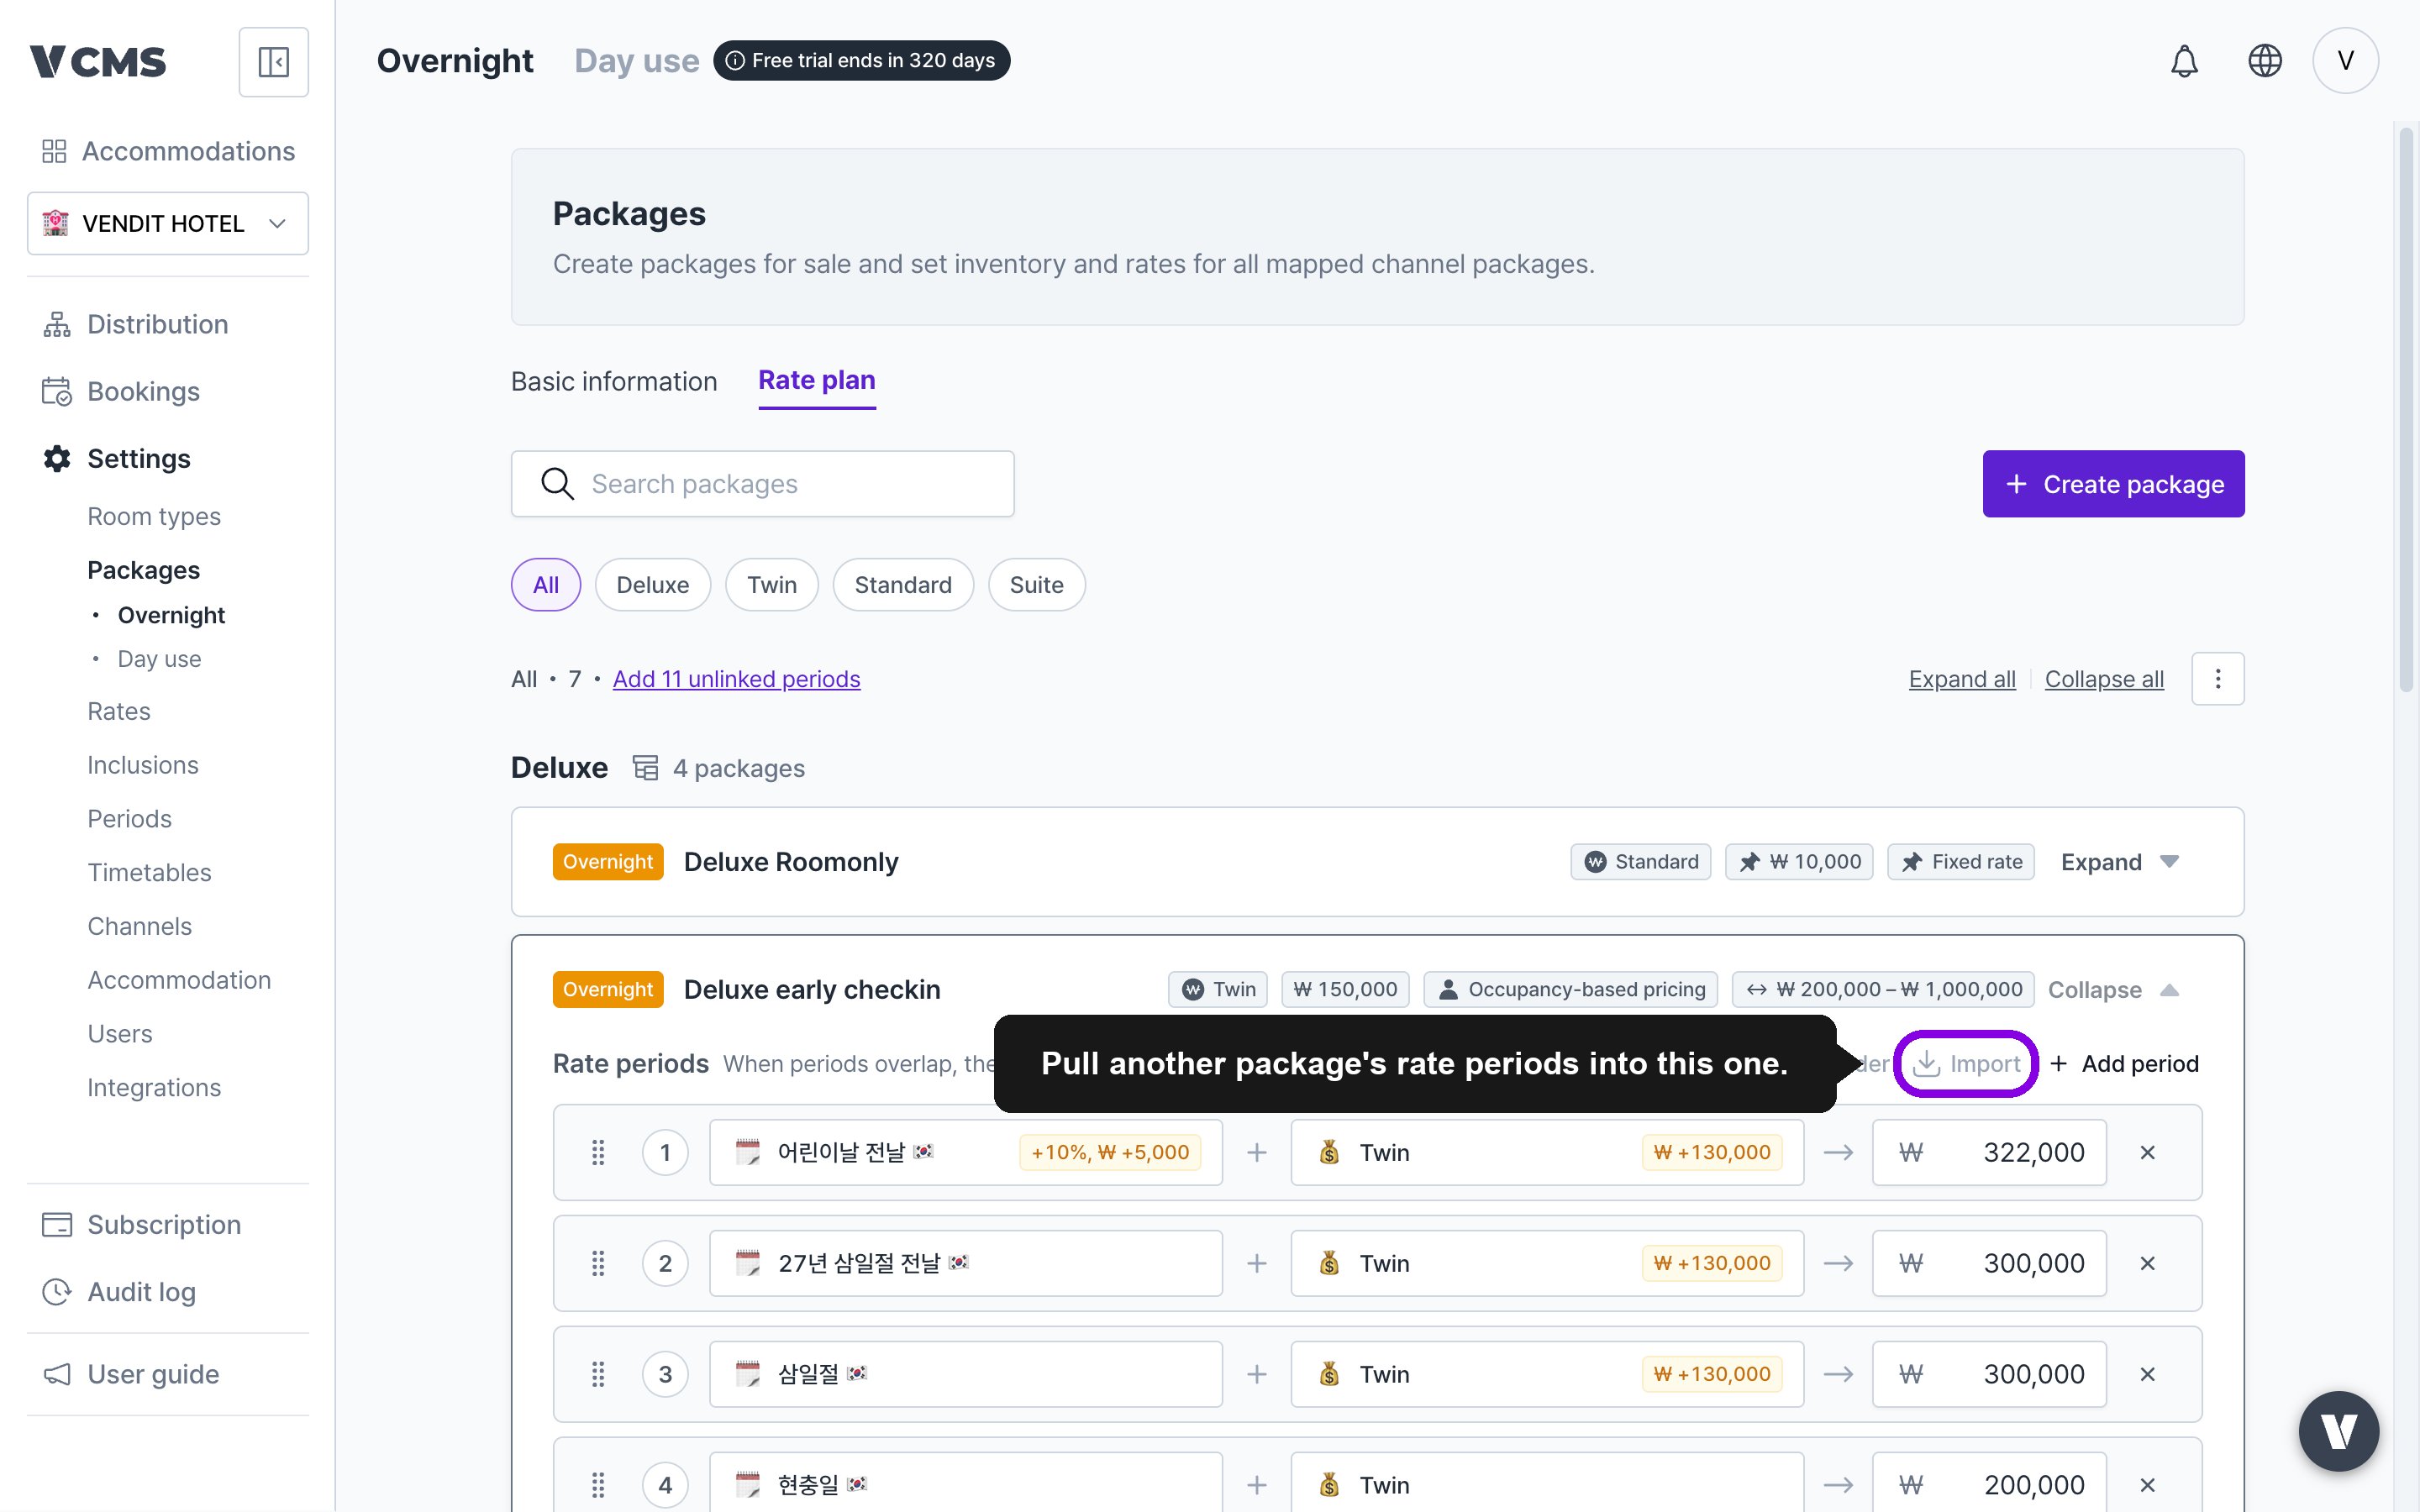Focus the Search packages field
The height and width of the screenshot is (1512, 2420).
click(763, 484)
